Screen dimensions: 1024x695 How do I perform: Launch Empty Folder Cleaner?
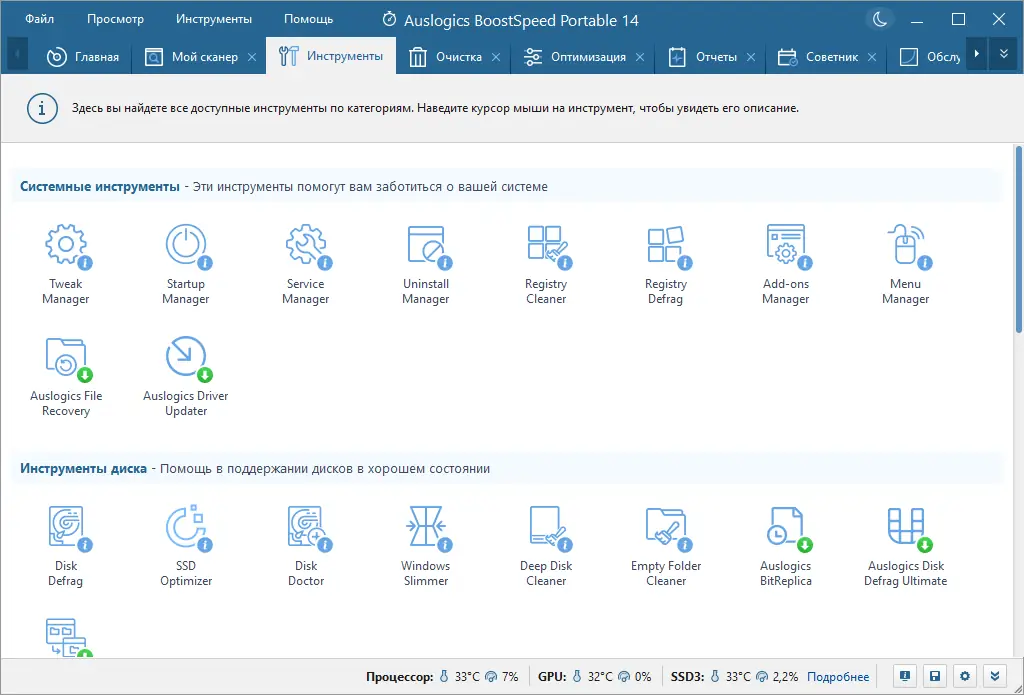click(x=666, y=545)
